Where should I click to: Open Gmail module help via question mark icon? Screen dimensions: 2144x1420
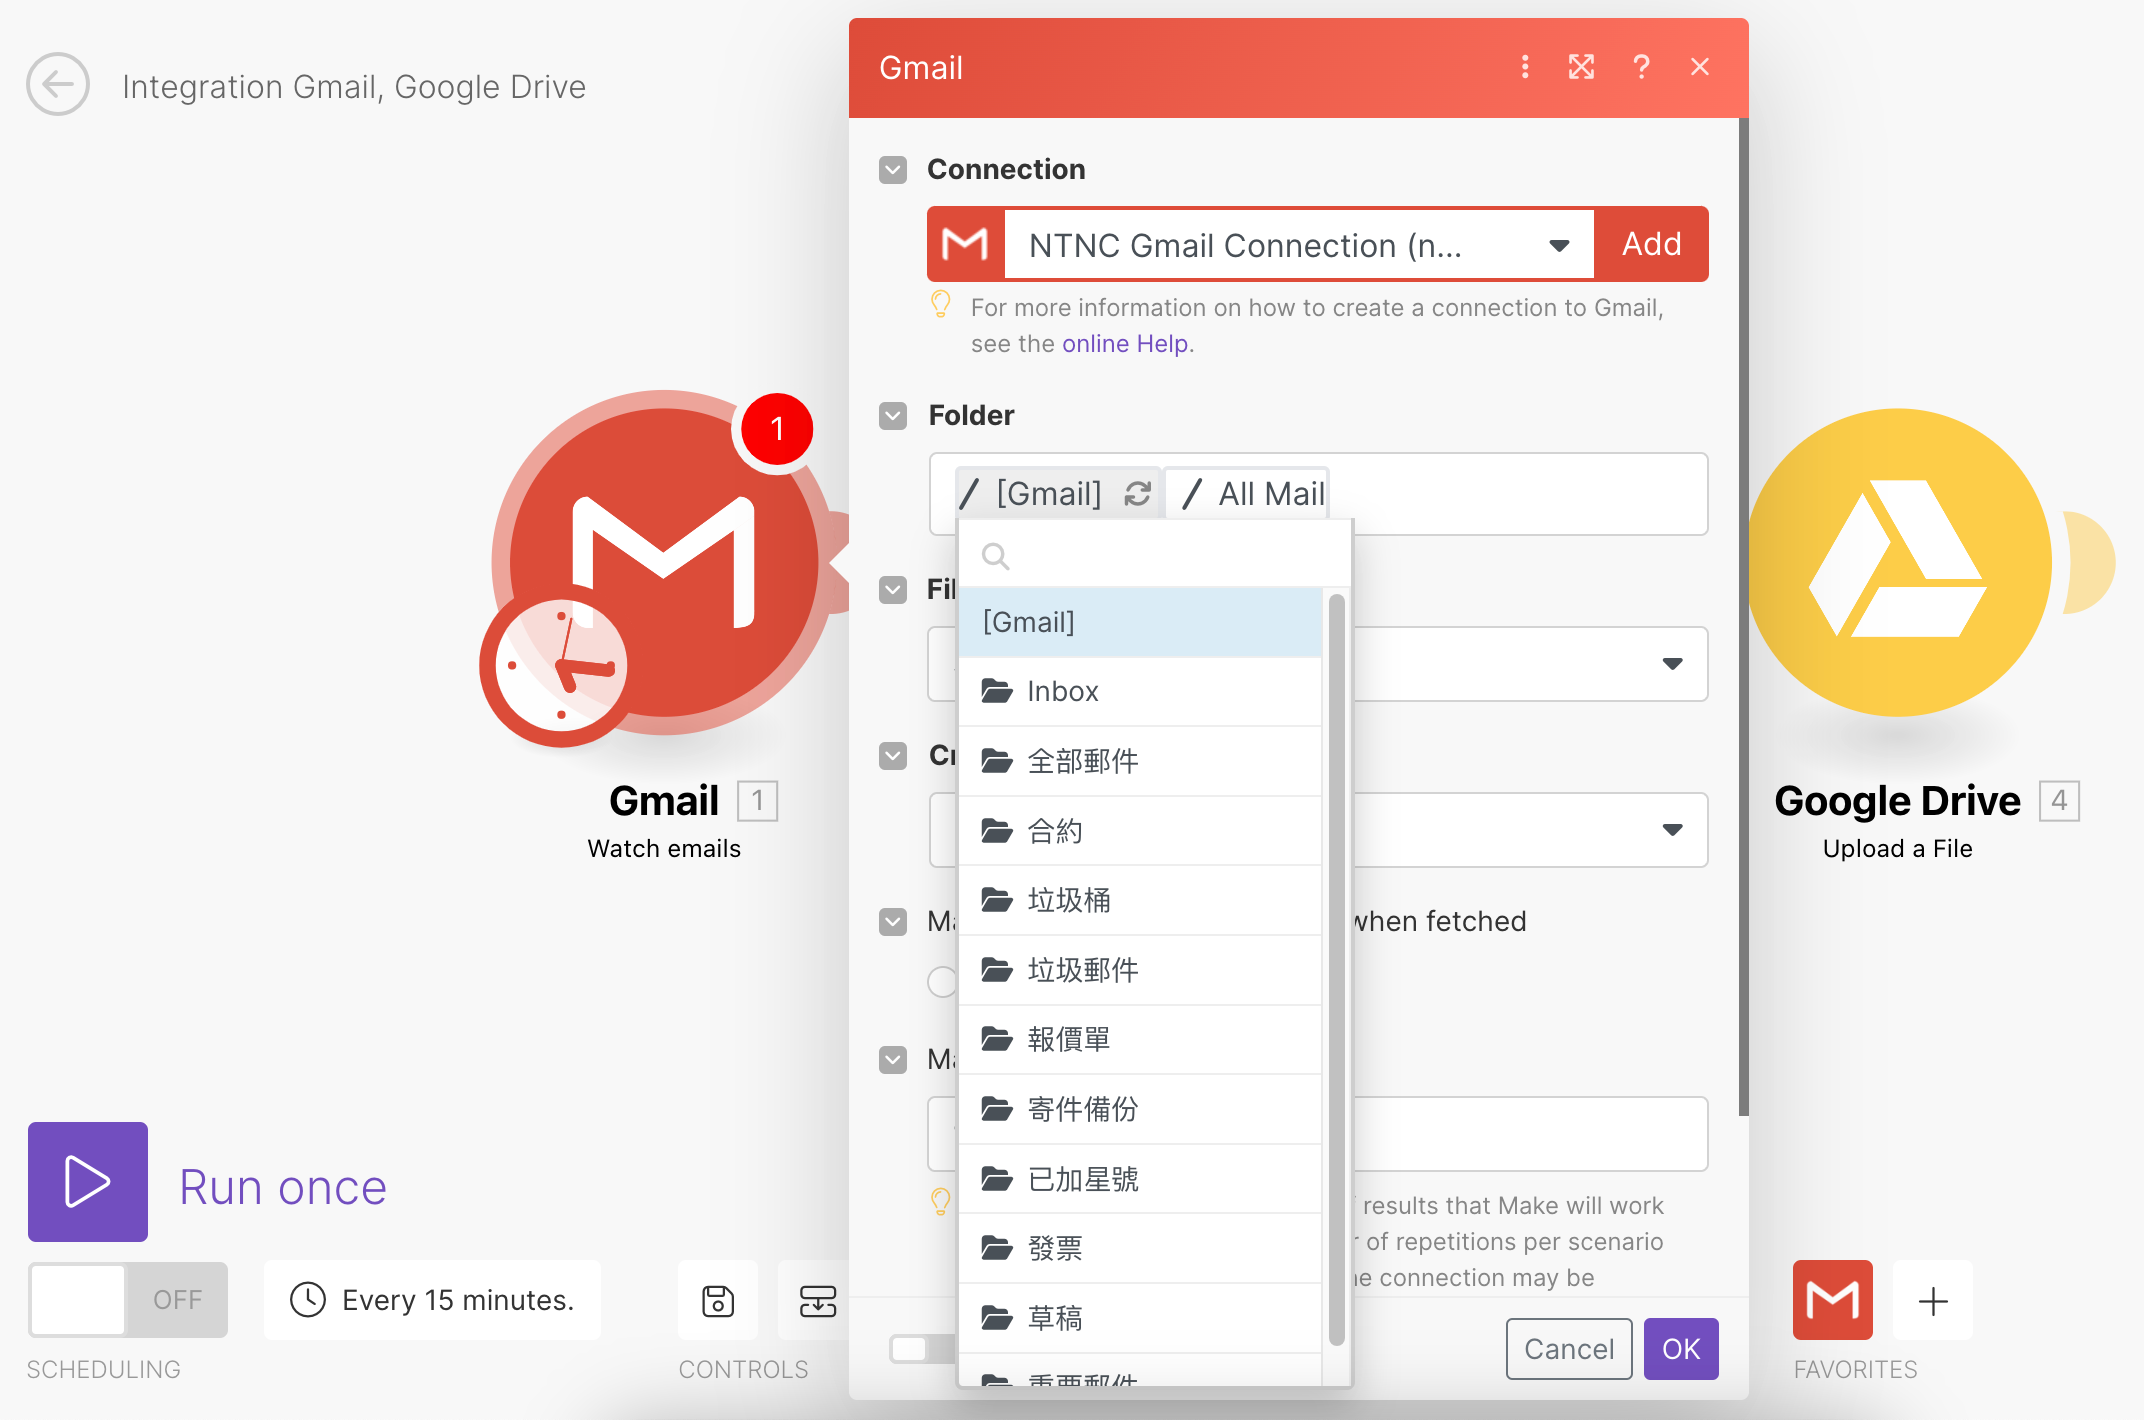[x=1641, y=67]
